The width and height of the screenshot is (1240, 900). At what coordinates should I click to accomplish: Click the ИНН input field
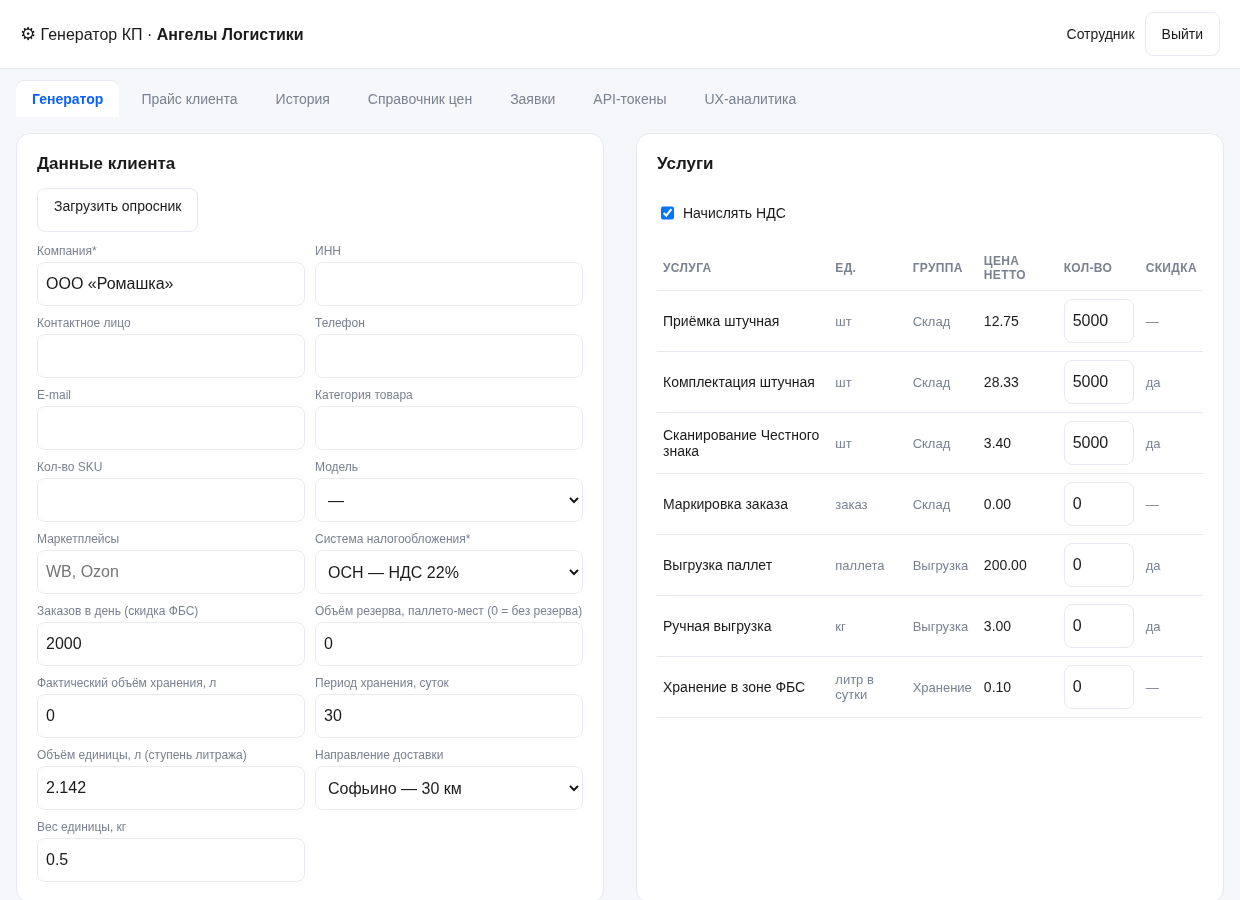pyautogui.click(x=449, y=284)
